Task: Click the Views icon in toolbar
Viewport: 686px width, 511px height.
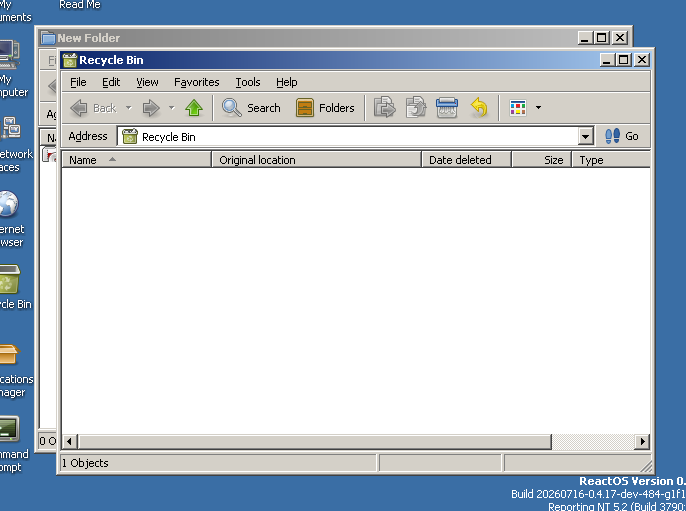Action: (518, 108)
